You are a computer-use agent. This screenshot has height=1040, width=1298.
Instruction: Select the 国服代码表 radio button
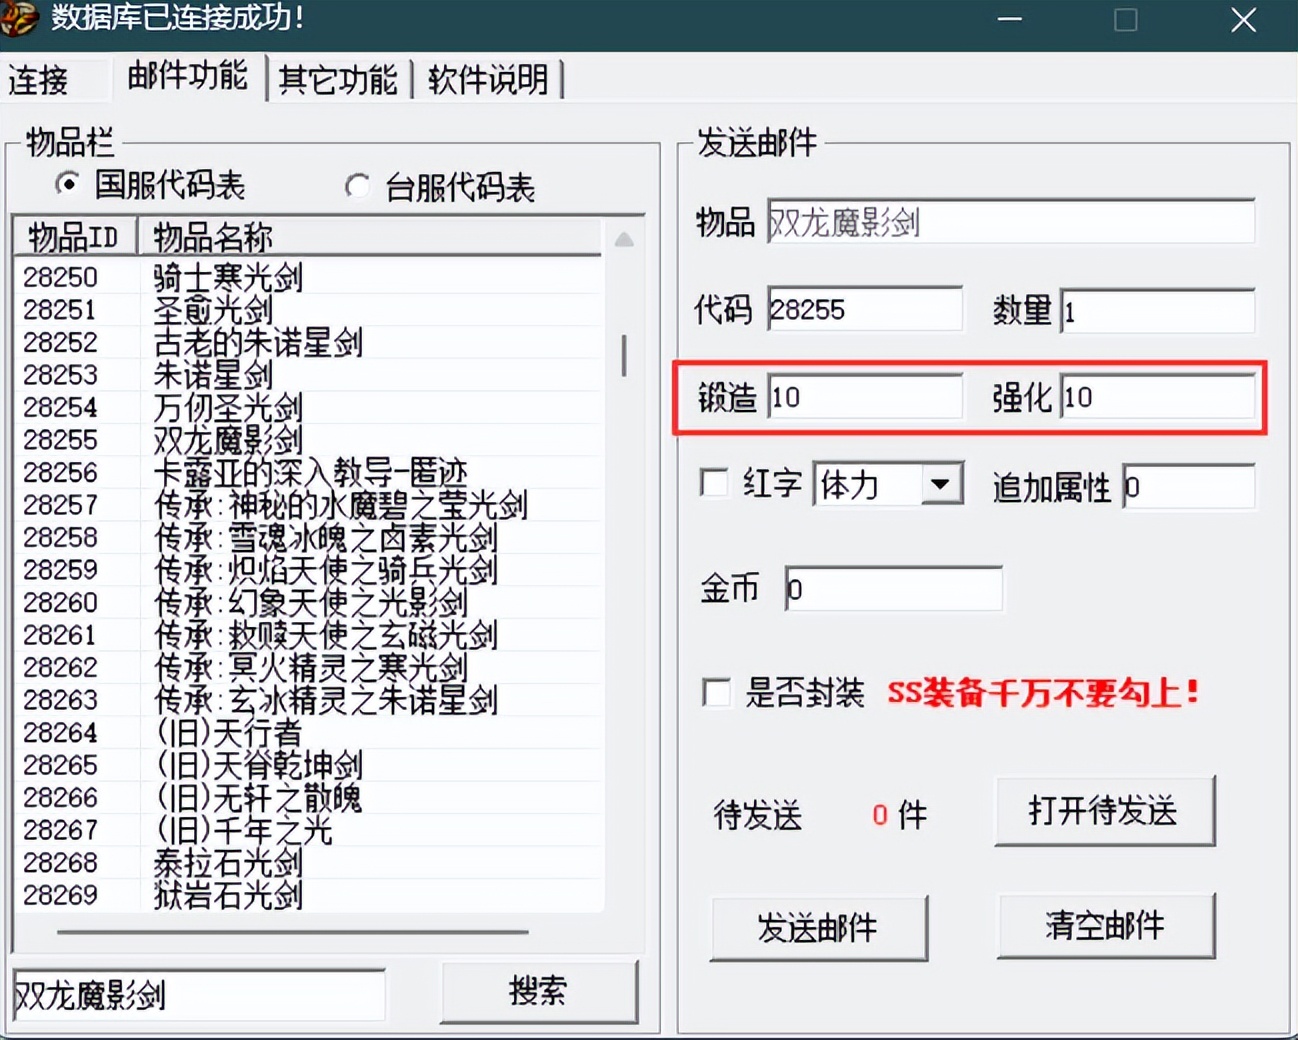pyautogui.click(x=66, y=185)
